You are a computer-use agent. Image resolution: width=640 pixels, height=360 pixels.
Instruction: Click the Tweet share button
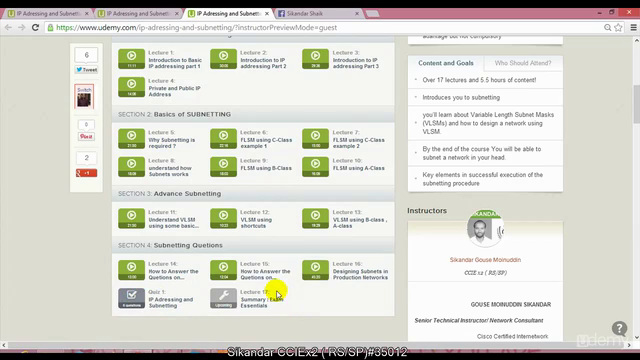pos(86,70)
